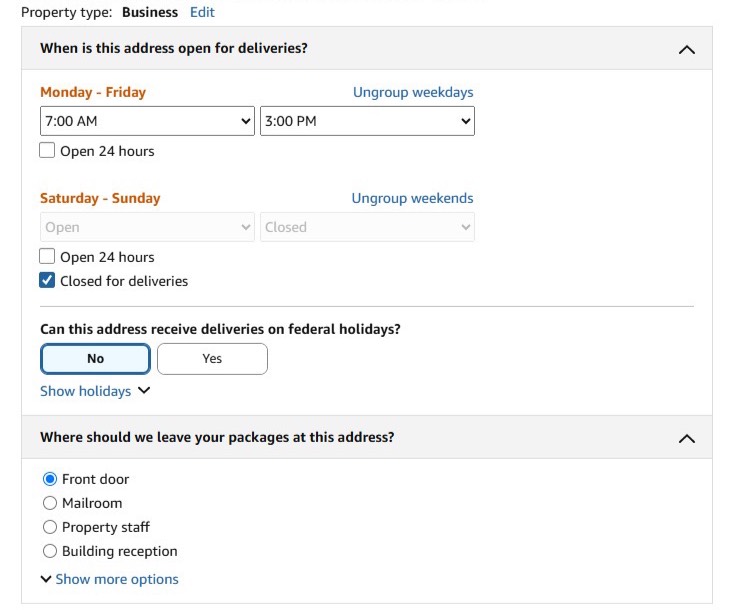Click the Ungroup weekends link

[412, 198]
